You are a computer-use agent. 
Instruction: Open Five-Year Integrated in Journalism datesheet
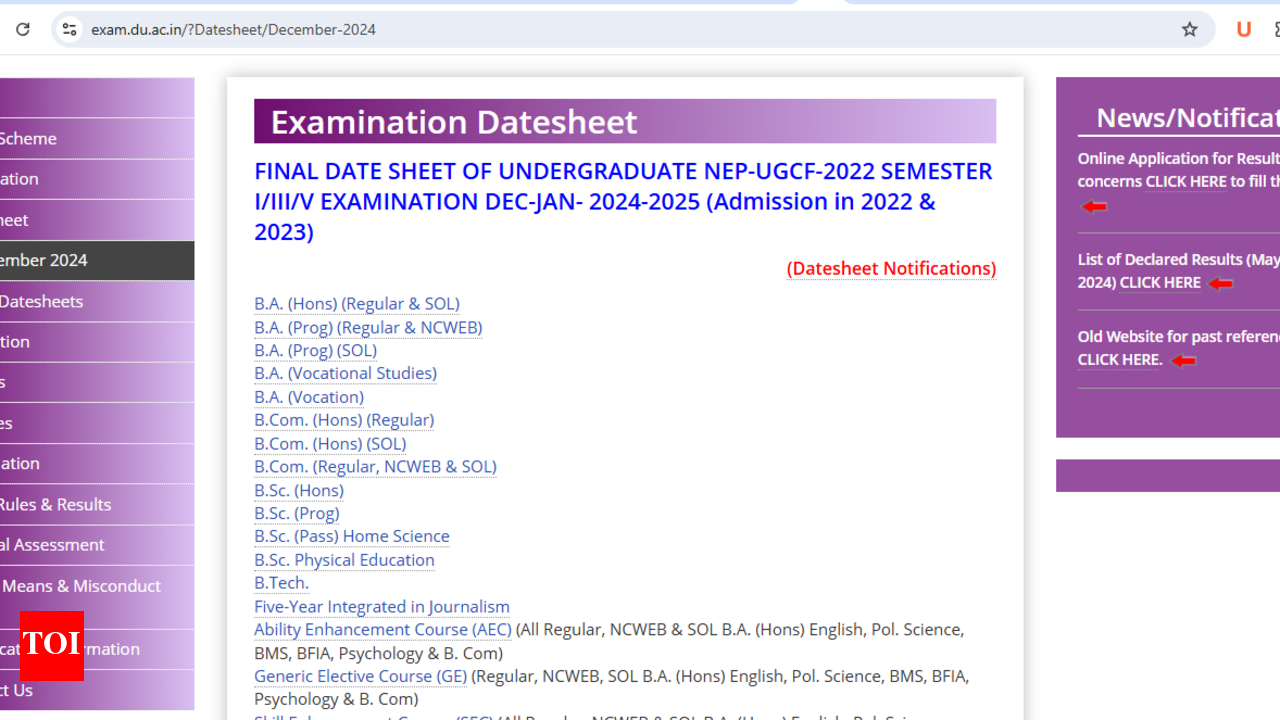click(381, 607)
